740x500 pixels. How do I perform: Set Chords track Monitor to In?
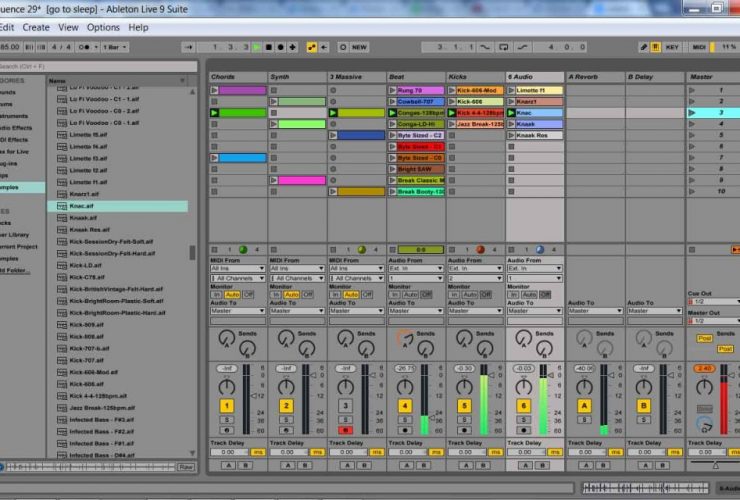(x=217, y=295)
